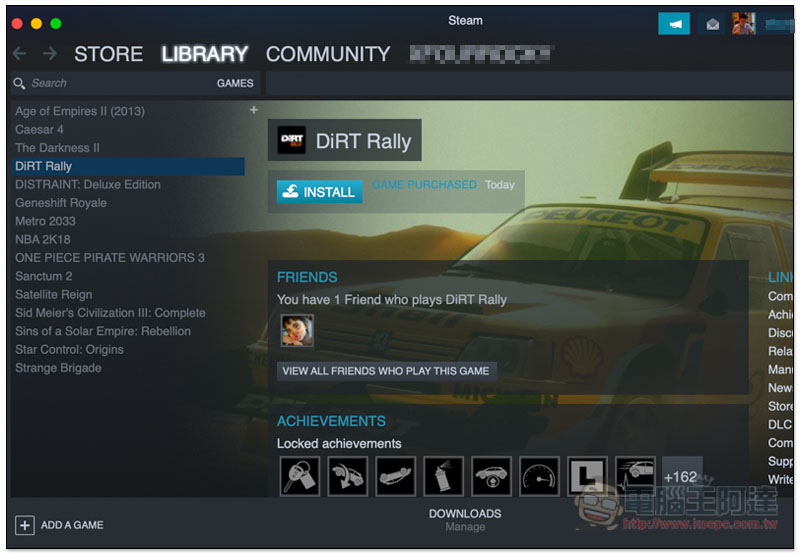View the speedometer locked achievement
Screen dimensions: 800x555
click(x=539, y=476)
